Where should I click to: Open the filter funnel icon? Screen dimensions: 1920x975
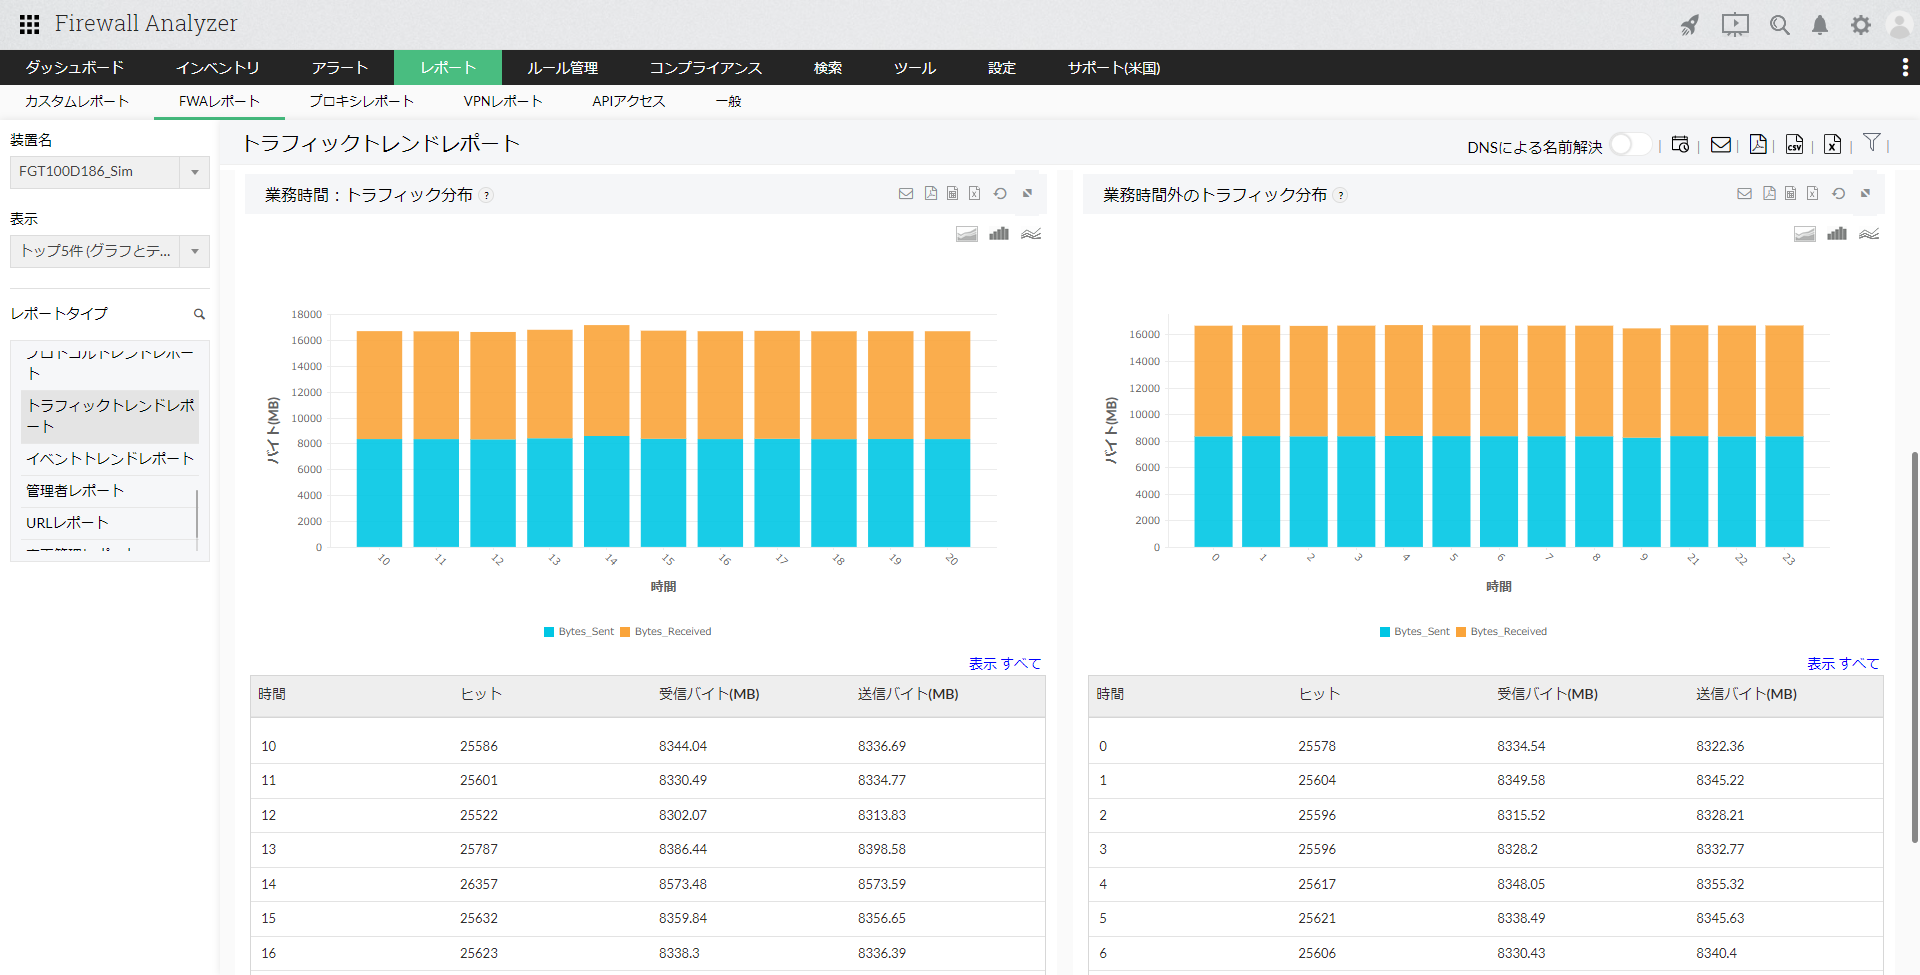pyautogui.click(x=1872, y=143)
